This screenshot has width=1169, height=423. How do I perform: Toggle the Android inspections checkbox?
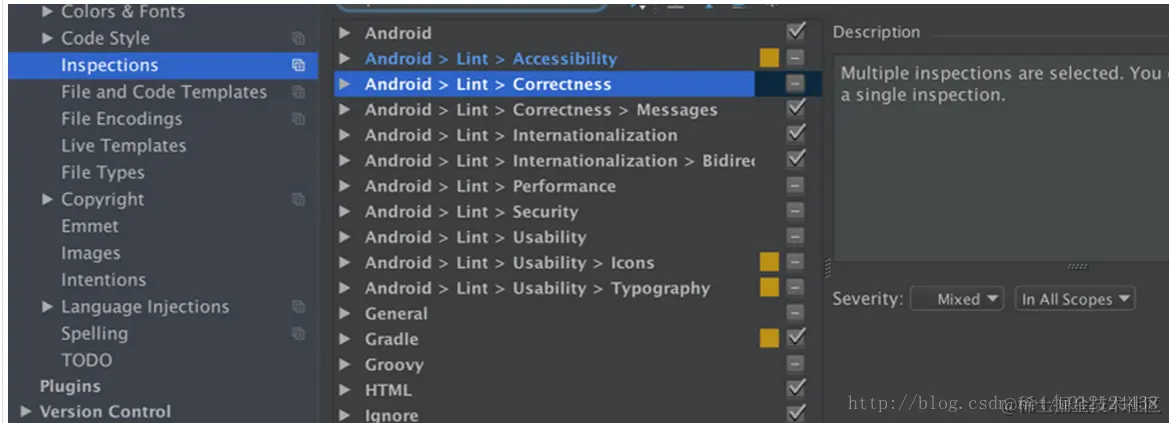click(795, 32)
